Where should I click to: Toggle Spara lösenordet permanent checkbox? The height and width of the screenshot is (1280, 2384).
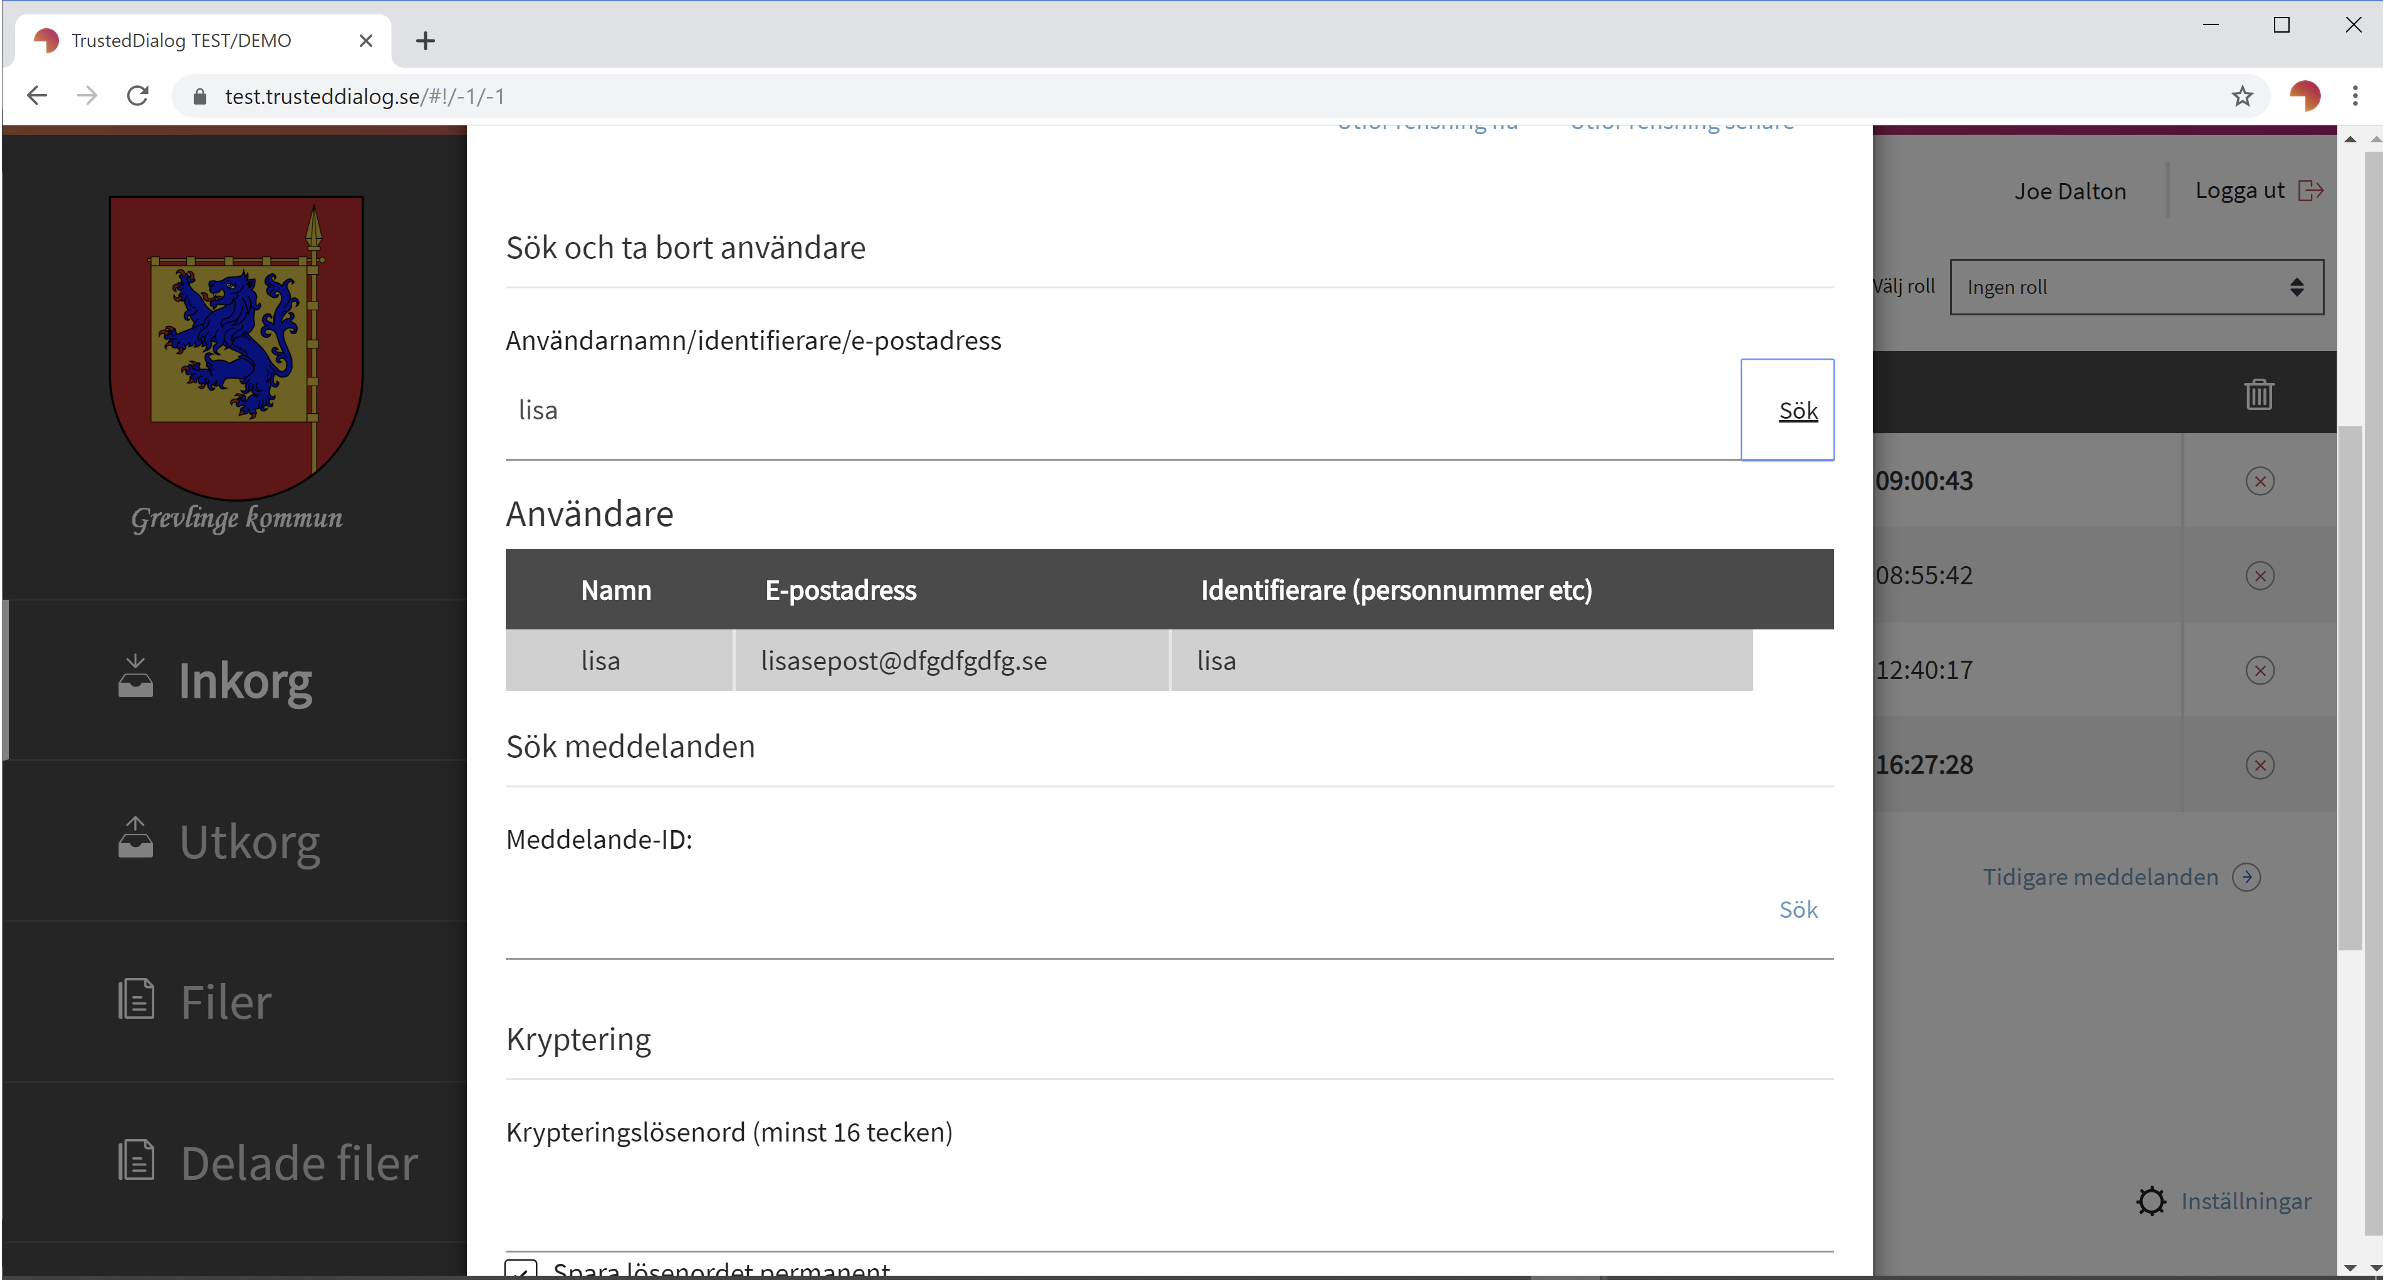(x=521, y=1270)
